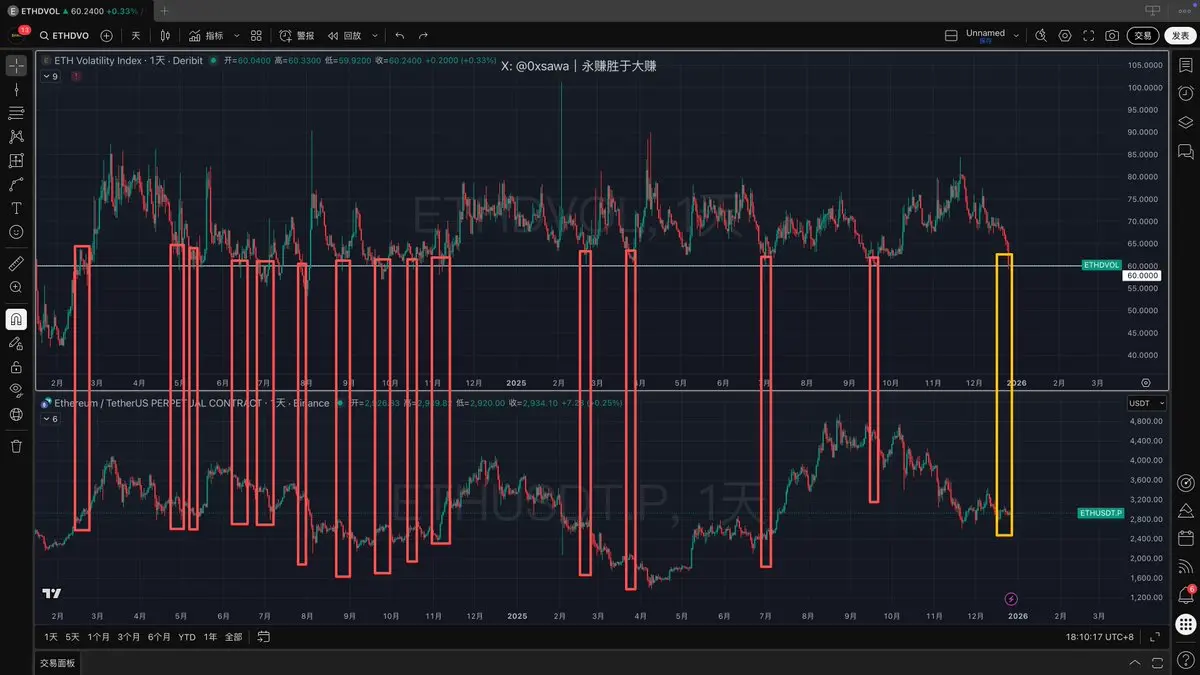Click the 交易 trade button
The height and width of the screenshot is (675, 1200).
[x=1143, y=35]
